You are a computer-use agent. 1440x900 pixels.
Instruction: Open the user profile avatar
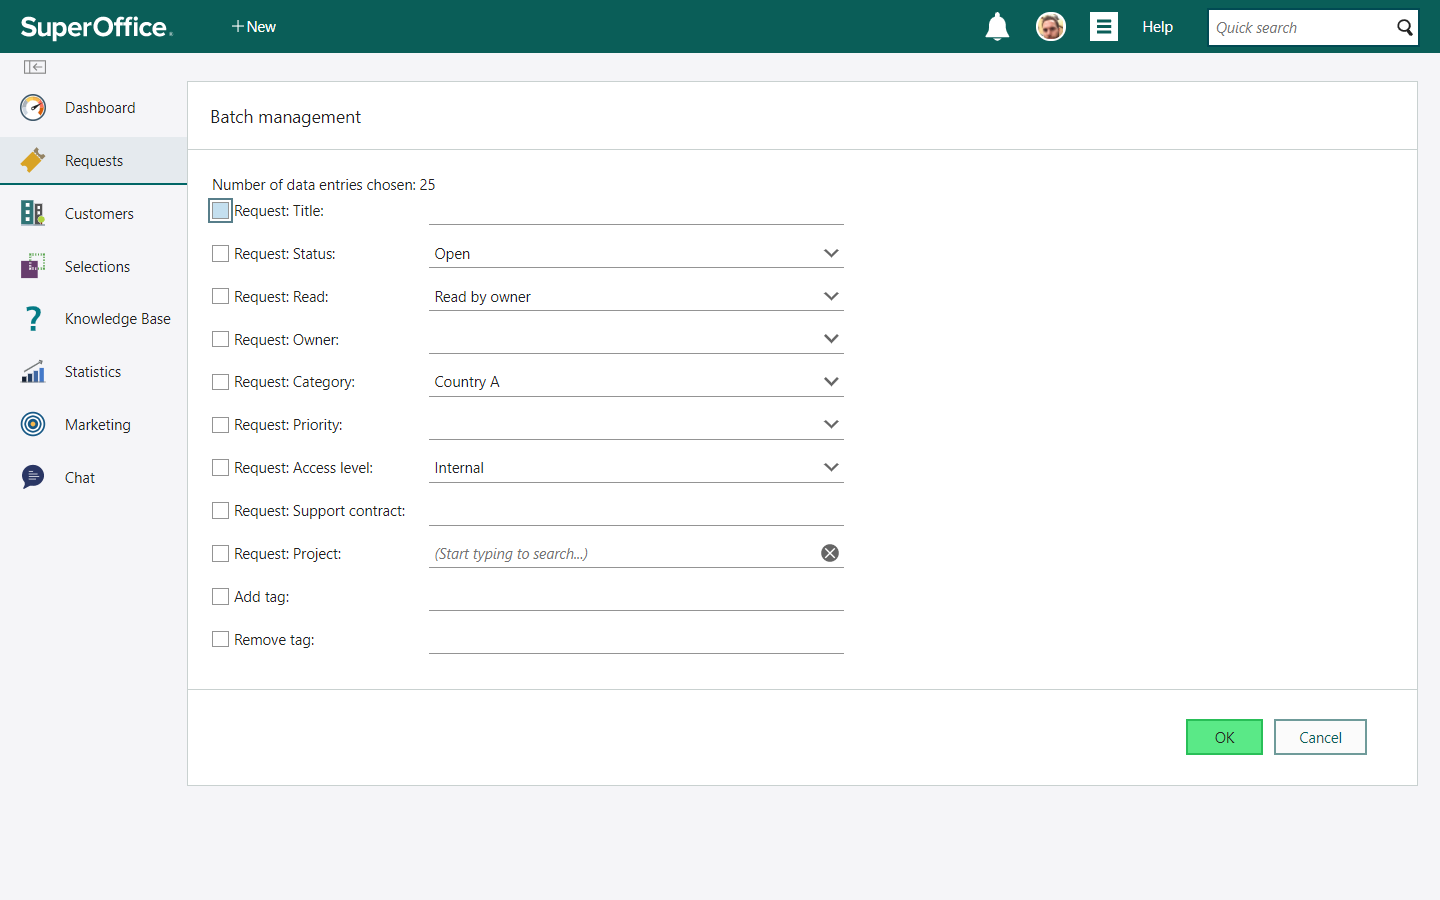click(x=1050, y=27)
